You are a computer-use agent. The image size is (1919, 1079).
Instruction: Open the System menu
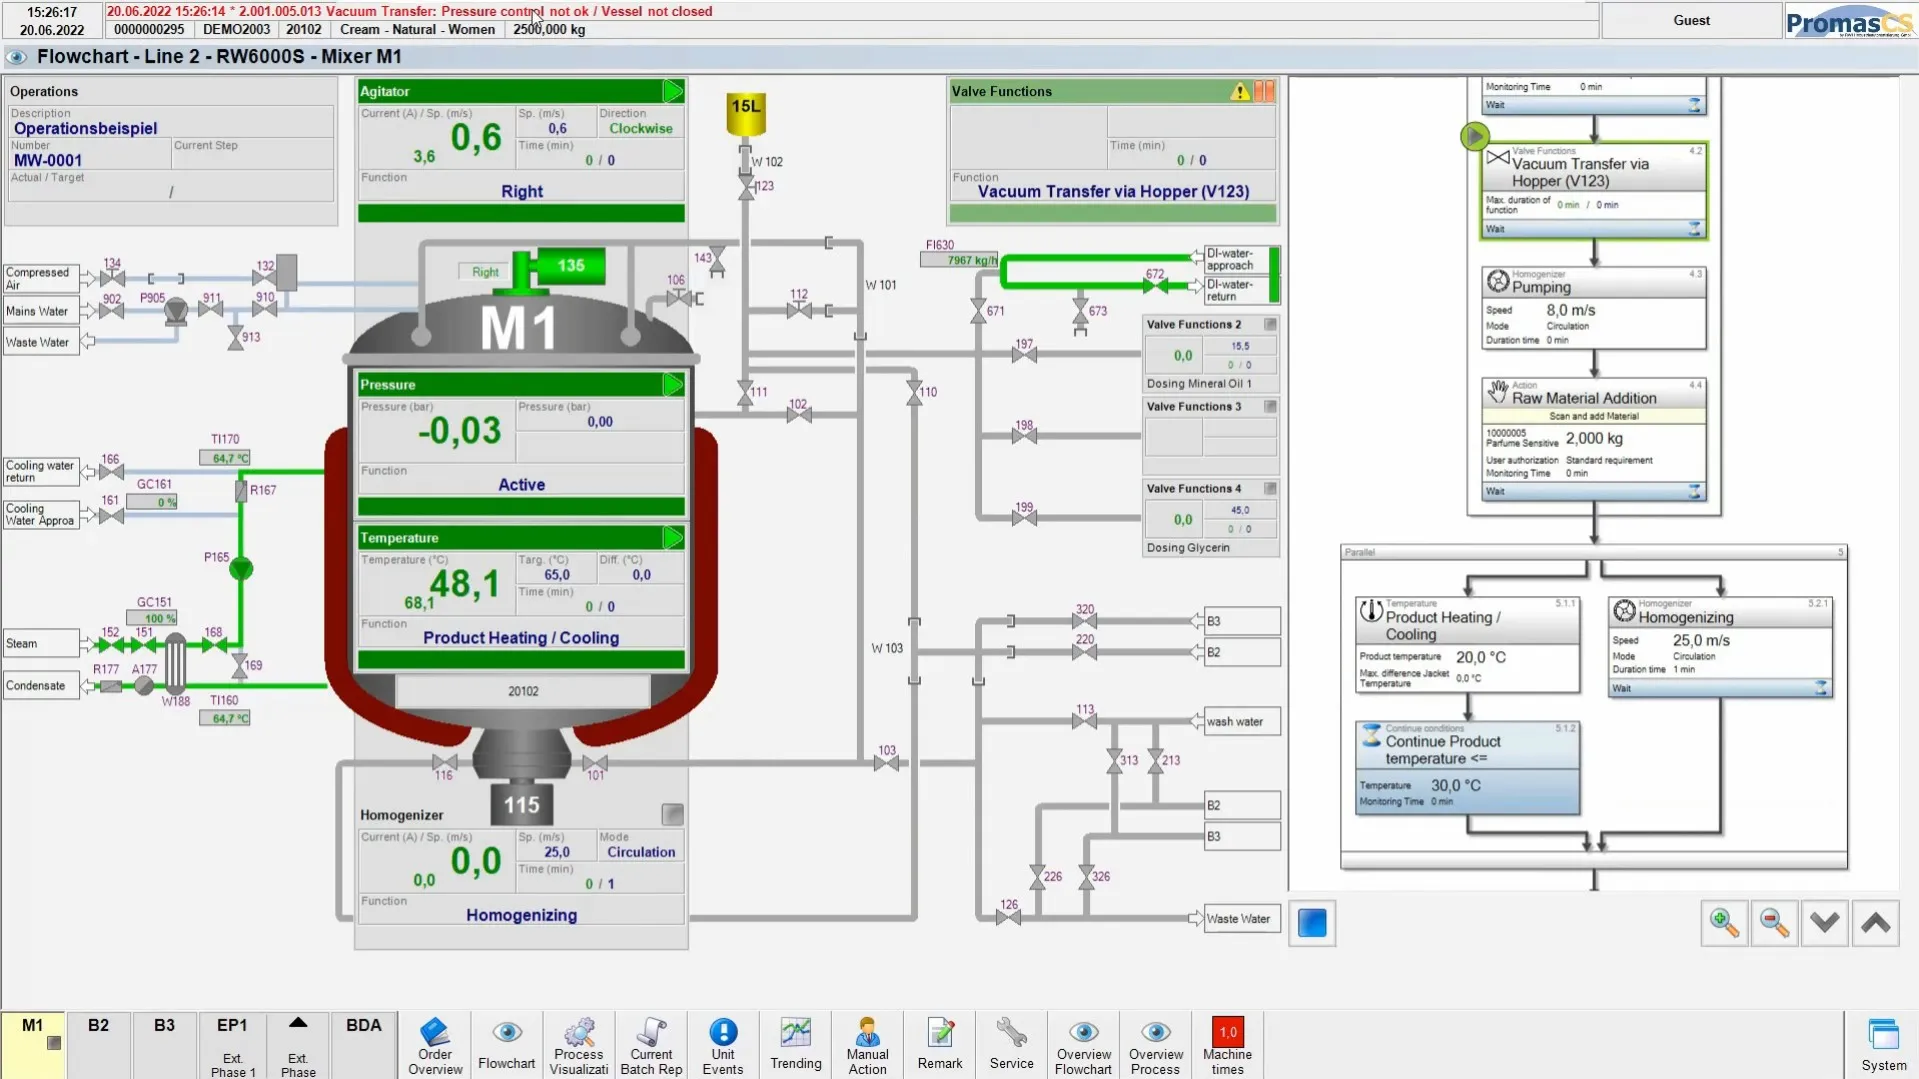point(1883,1044)
